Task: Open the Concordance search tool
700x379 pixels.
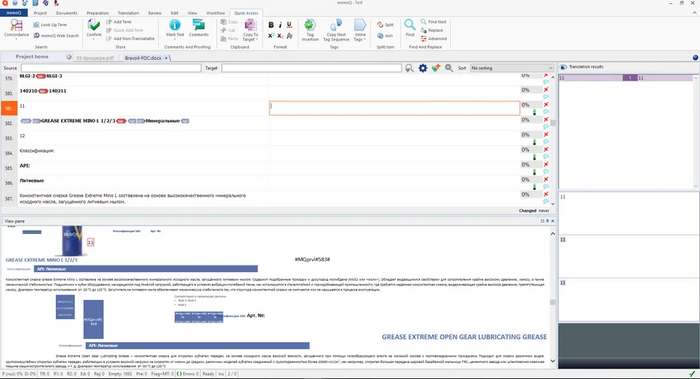Action: [x=16, y=29]
